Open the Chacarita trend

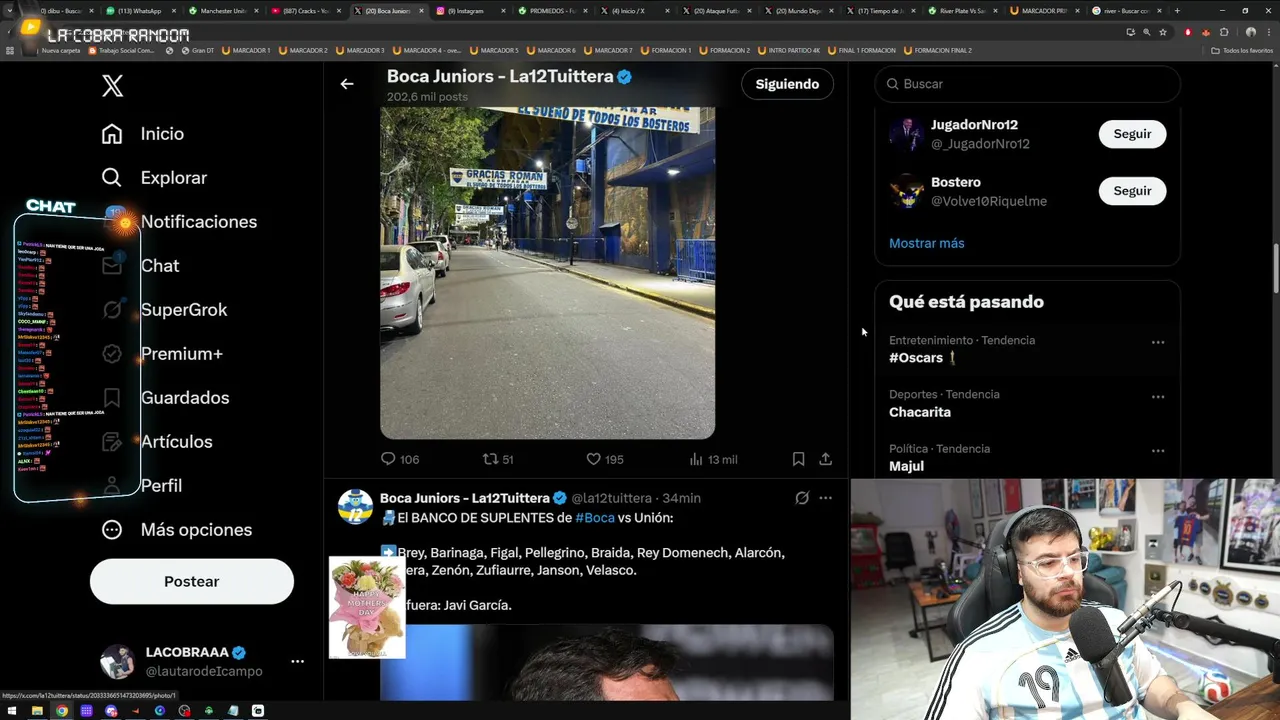pyautogui.click(x=1028, y=404)
